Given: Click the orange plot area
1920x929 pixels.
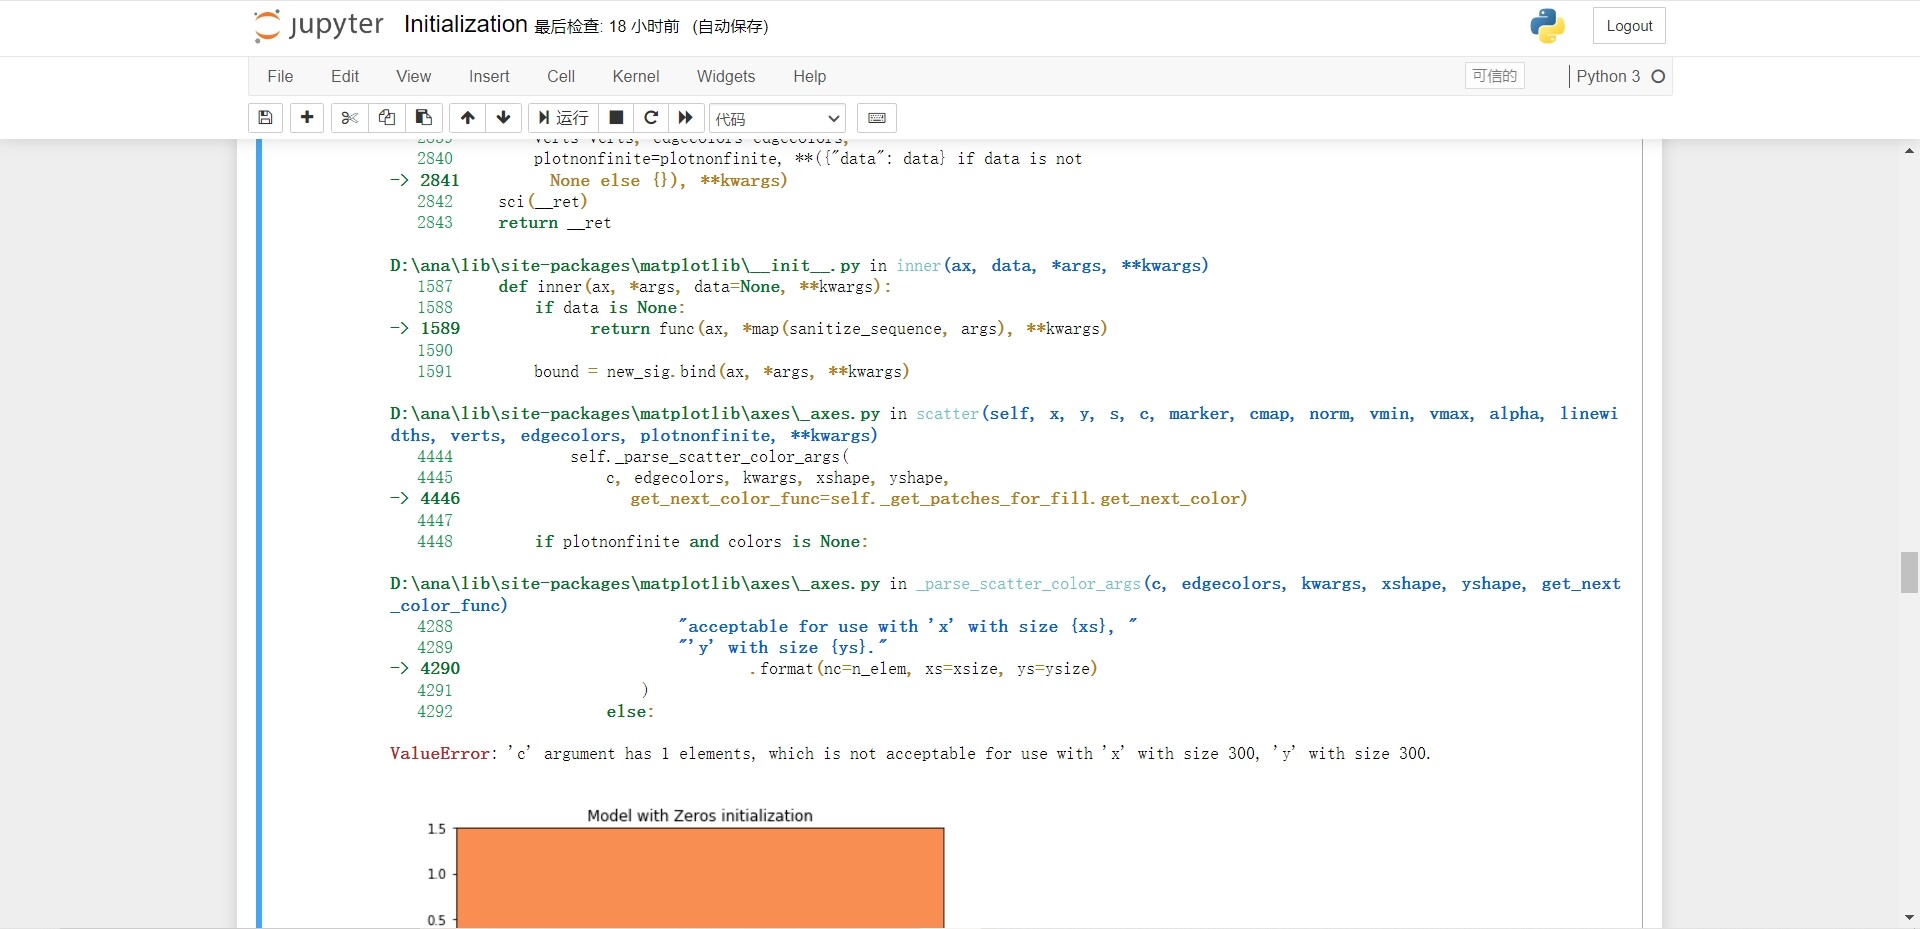Looking at the screenshot, I should pyautogui.click(x=700, y=878).
